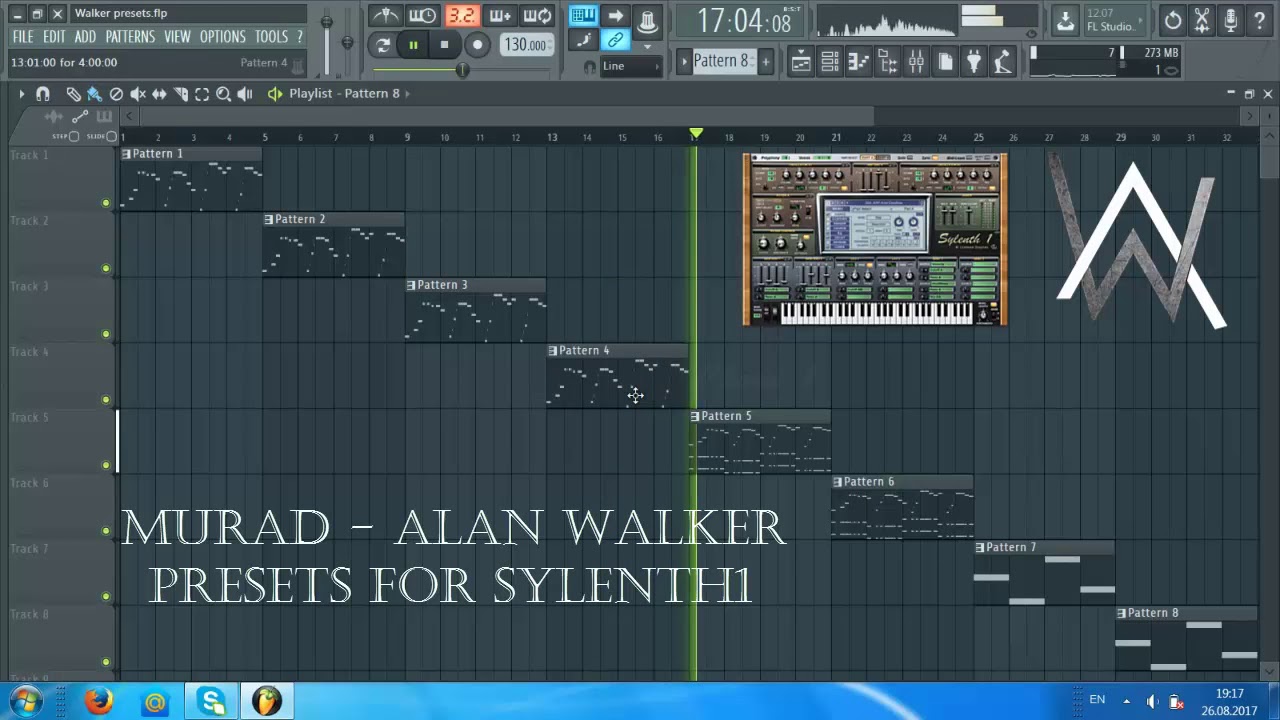Open the FILE menu
Screen dimensions: 1280x720
(22, 37)
